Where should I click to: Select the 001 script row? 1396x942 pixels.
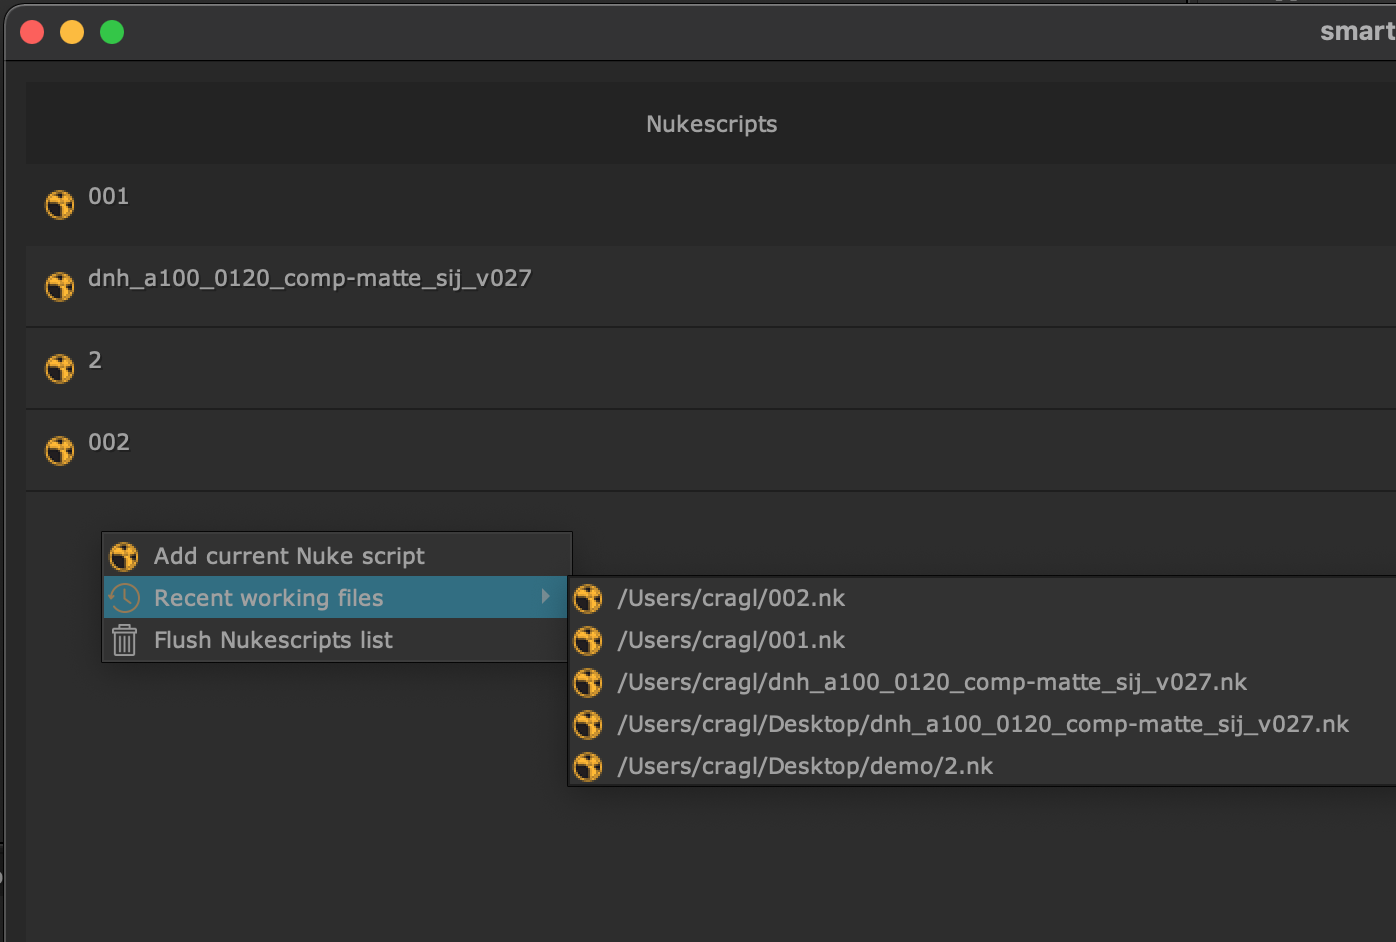pos(108,197)
